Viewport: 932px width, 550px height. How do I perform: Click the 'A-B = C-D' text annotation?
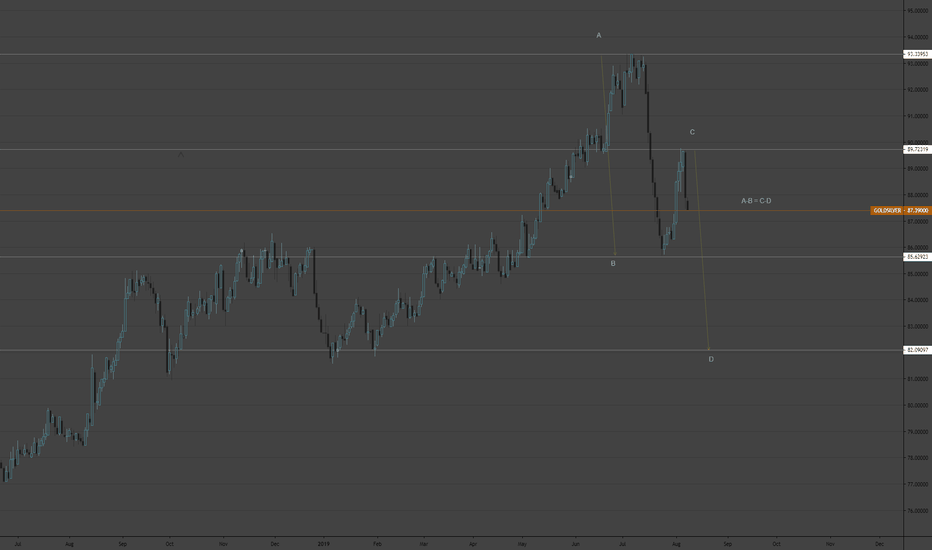pos(756,201)
